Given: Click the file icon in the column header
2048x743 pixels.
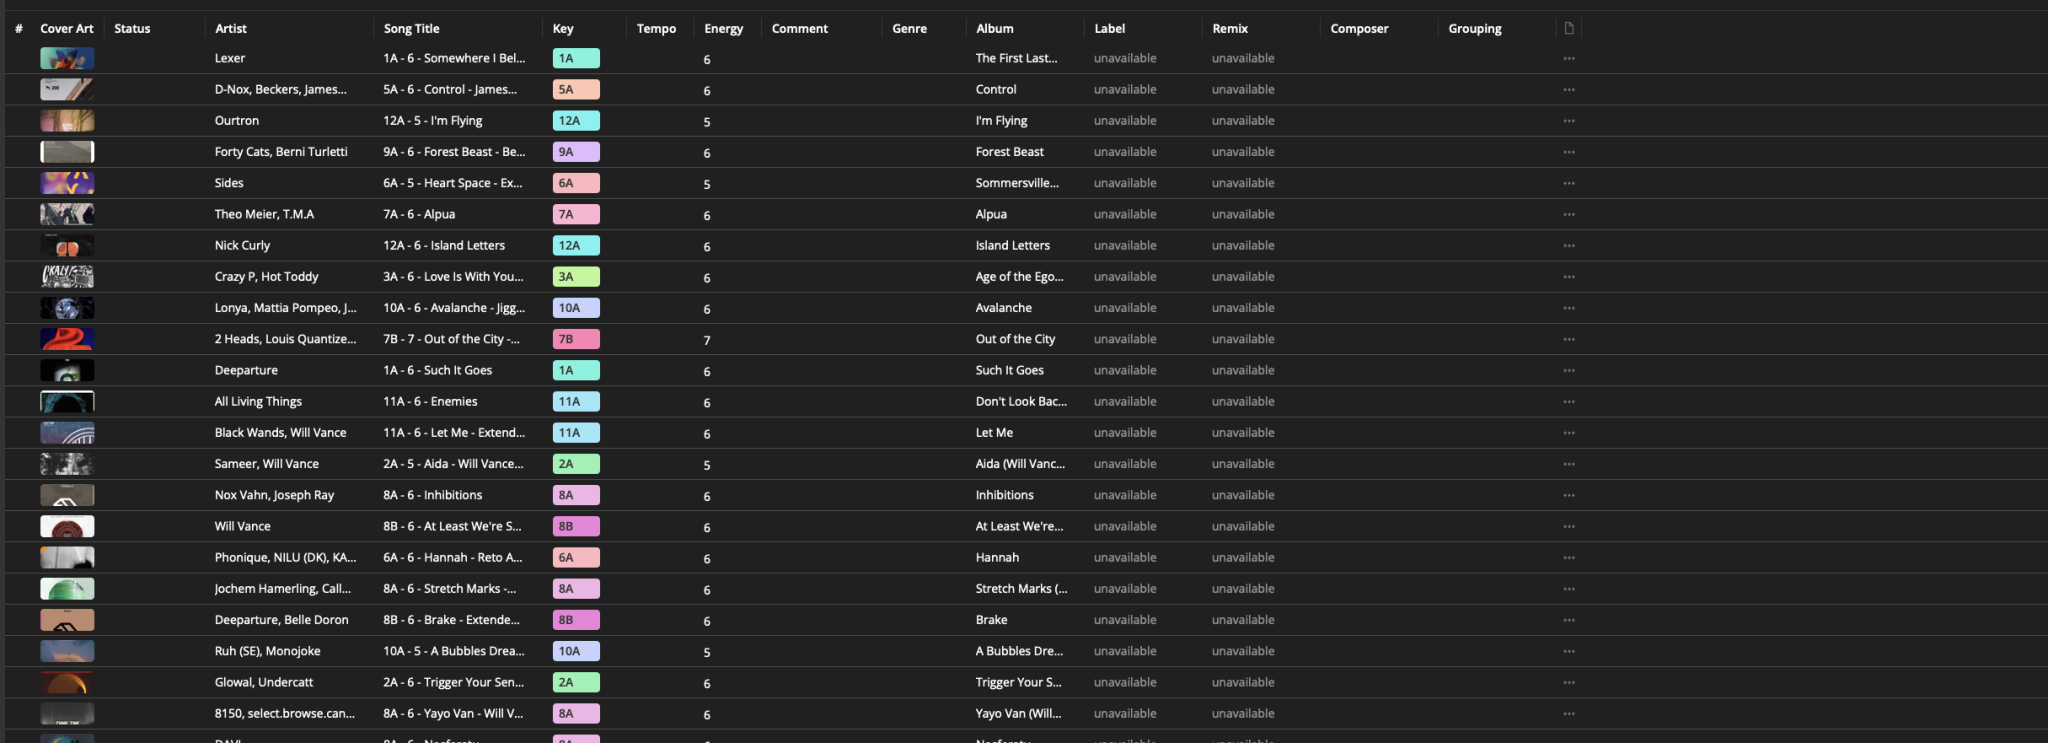Looking at the screenshot, I should pos(1568,28).
